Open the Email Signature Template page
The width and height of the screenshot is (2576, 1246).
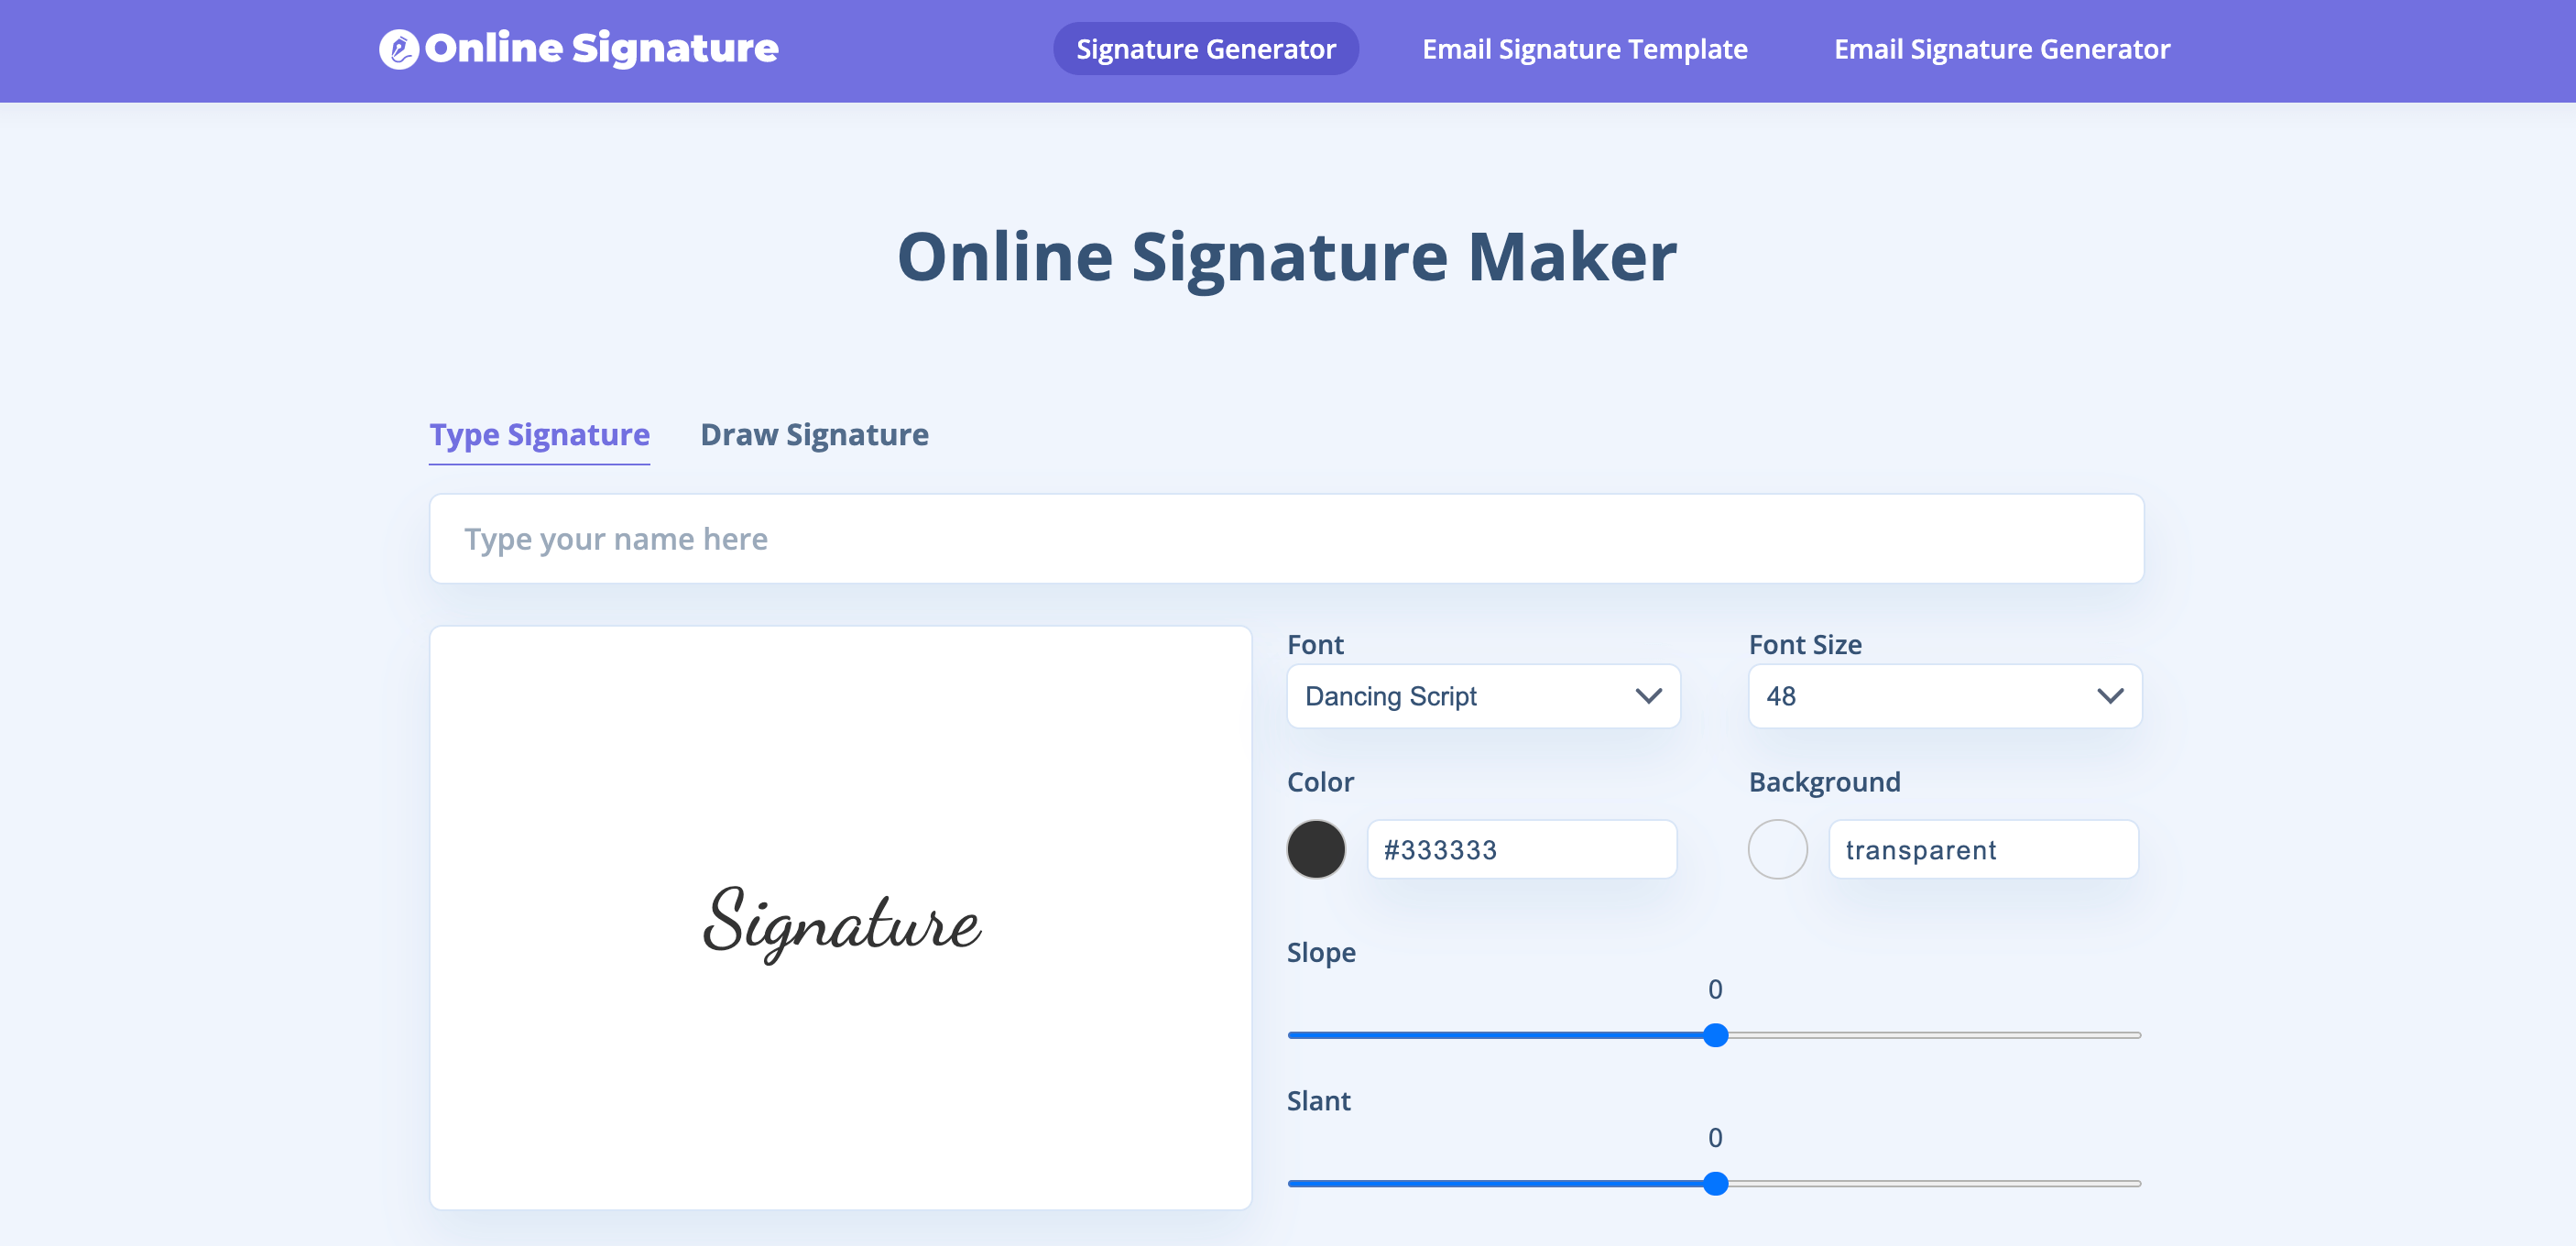coord(1584,49)
